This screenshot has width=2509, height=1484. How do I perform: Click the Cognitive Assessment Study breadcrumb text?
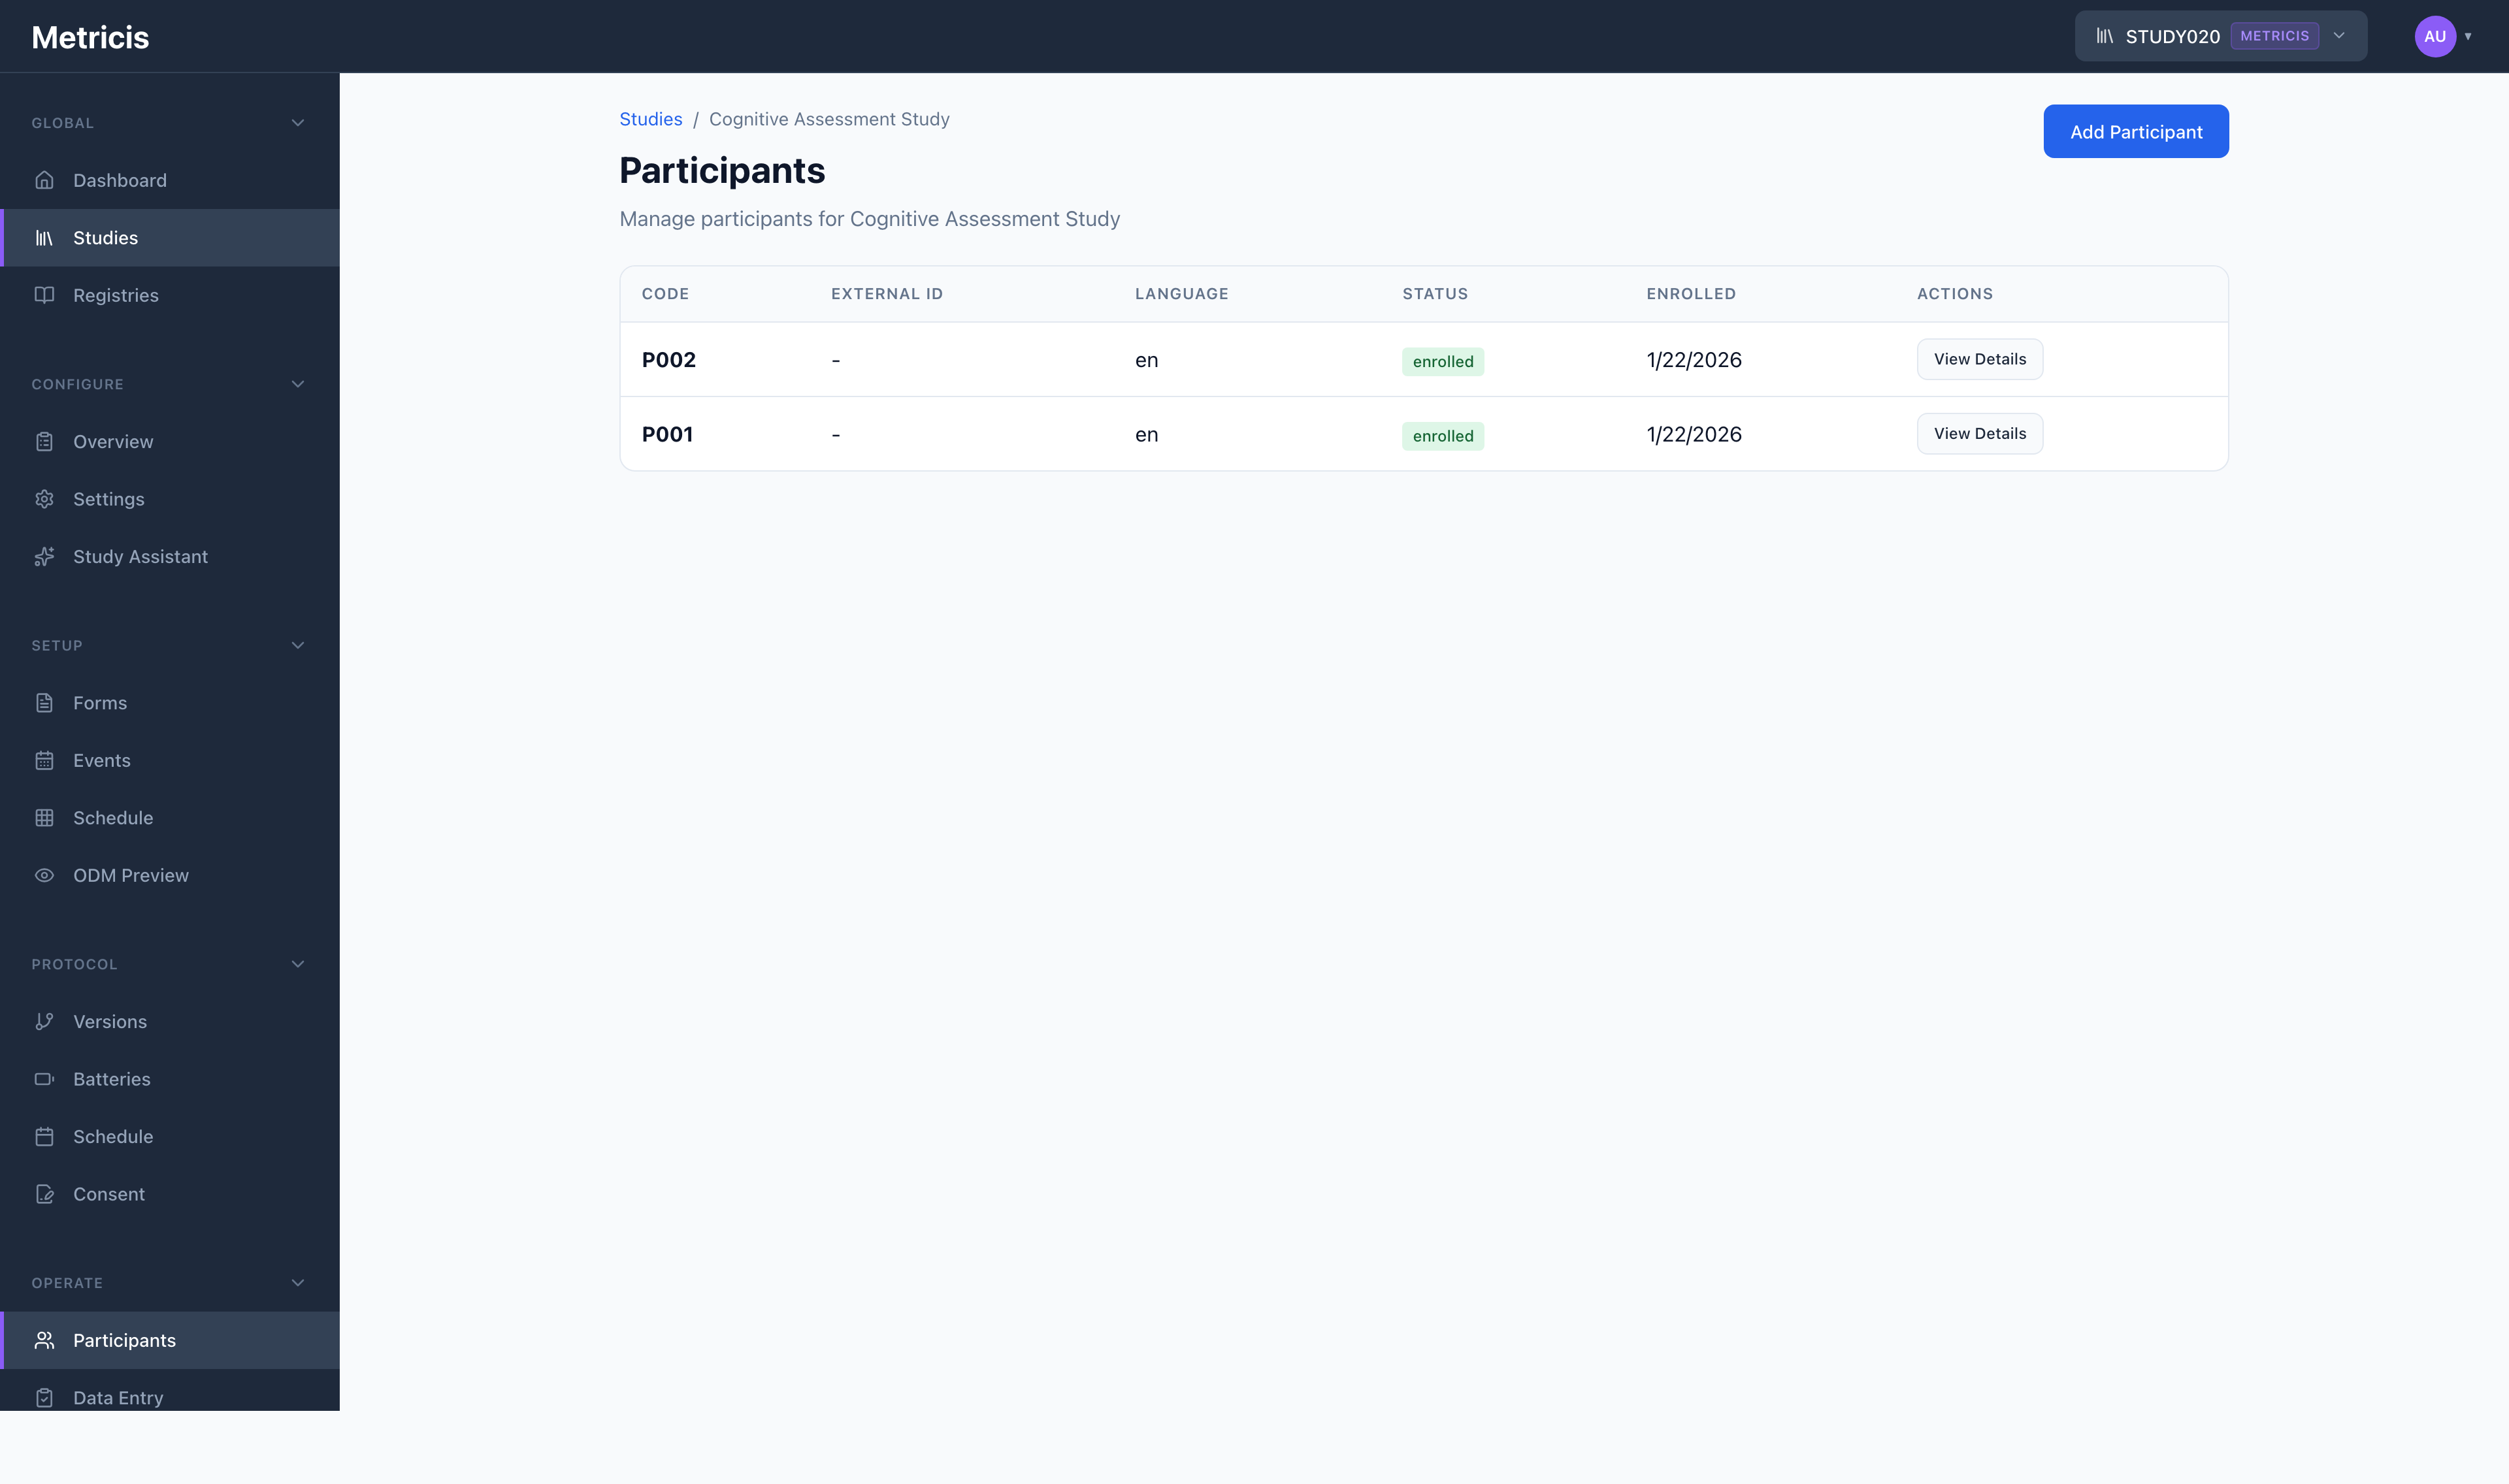pyautogui.click(x=829, y=119)
